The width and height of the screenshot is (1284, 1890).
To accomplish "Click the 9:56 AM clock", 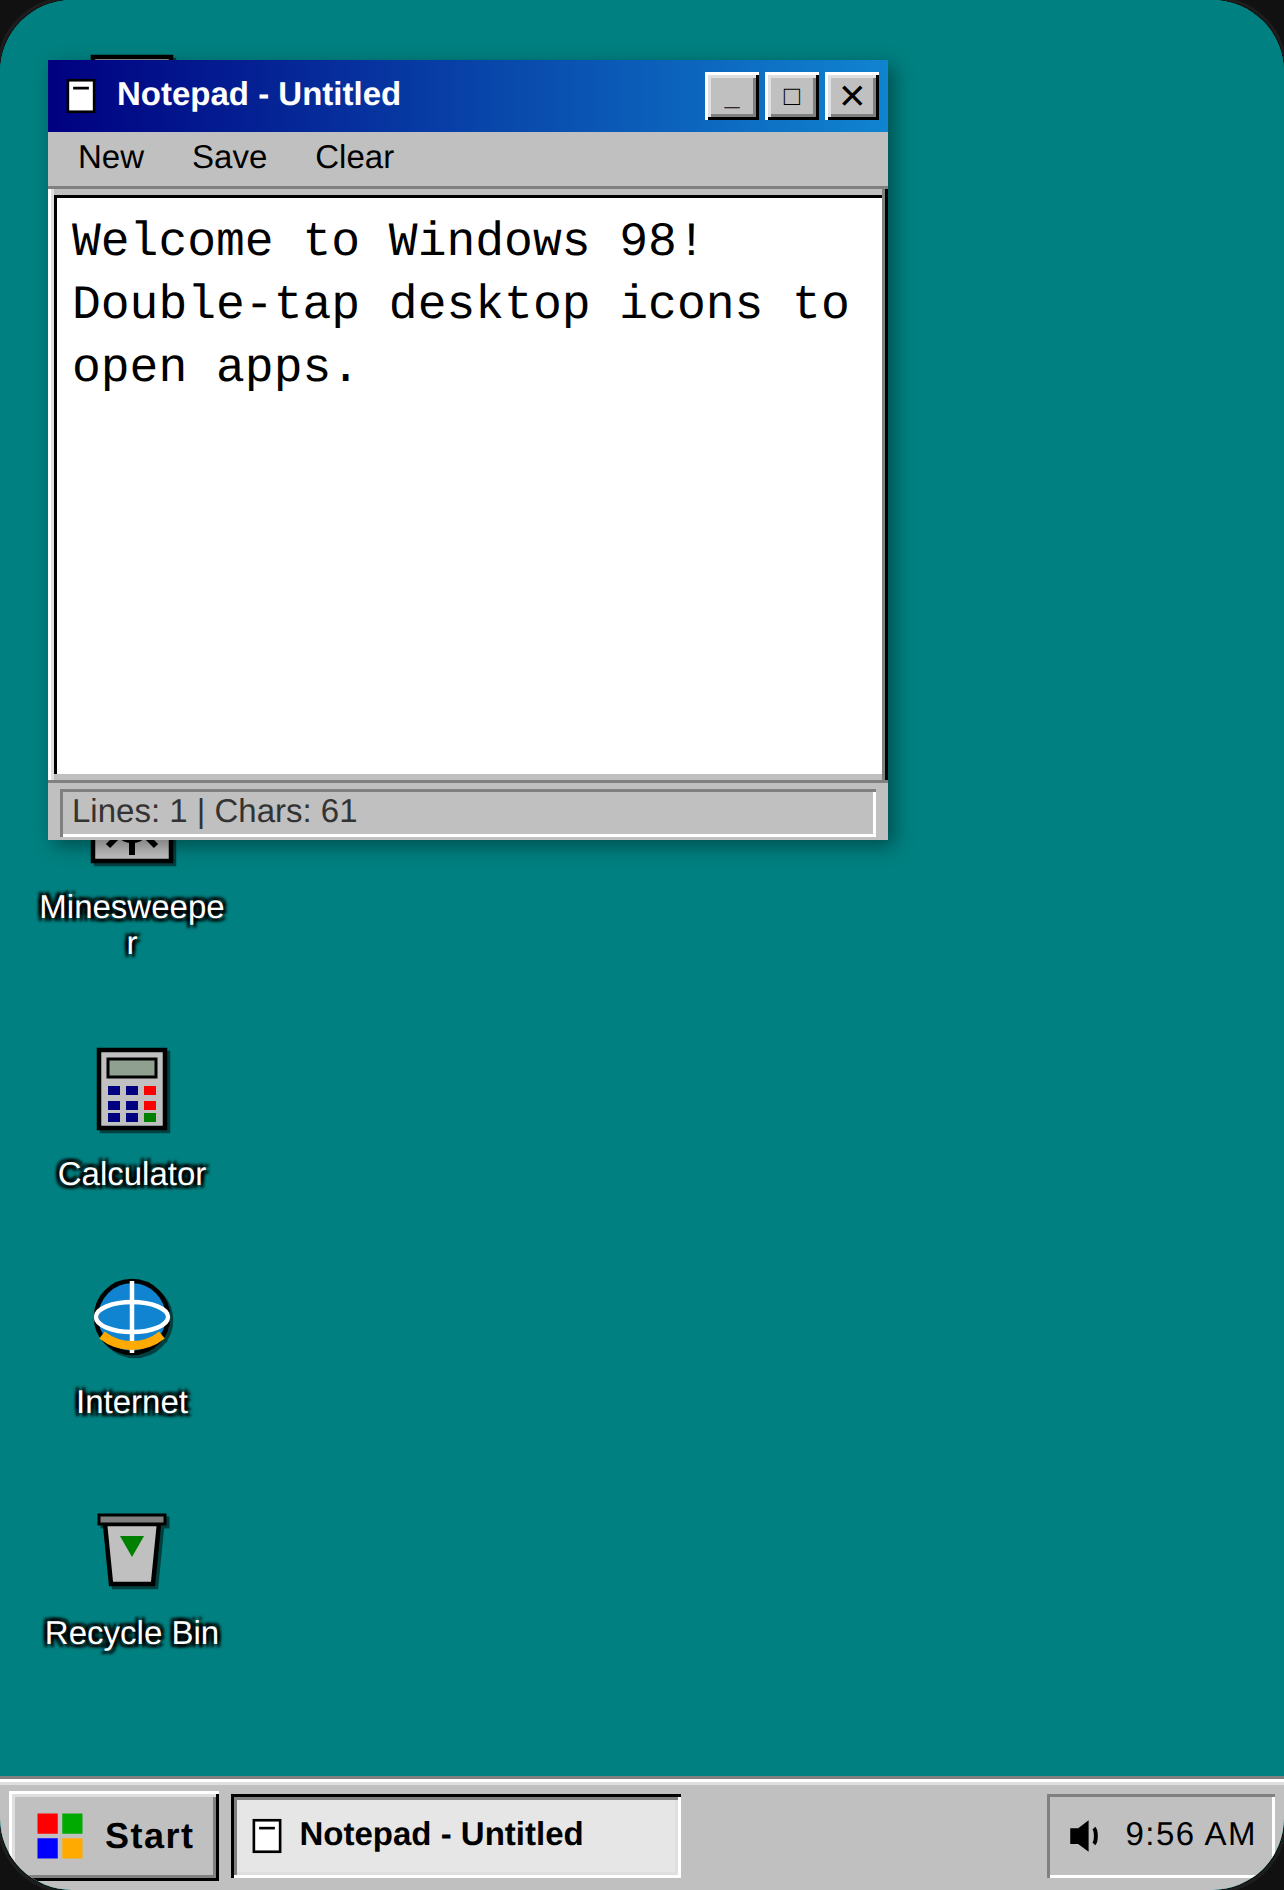I will pos(1189,1834).
